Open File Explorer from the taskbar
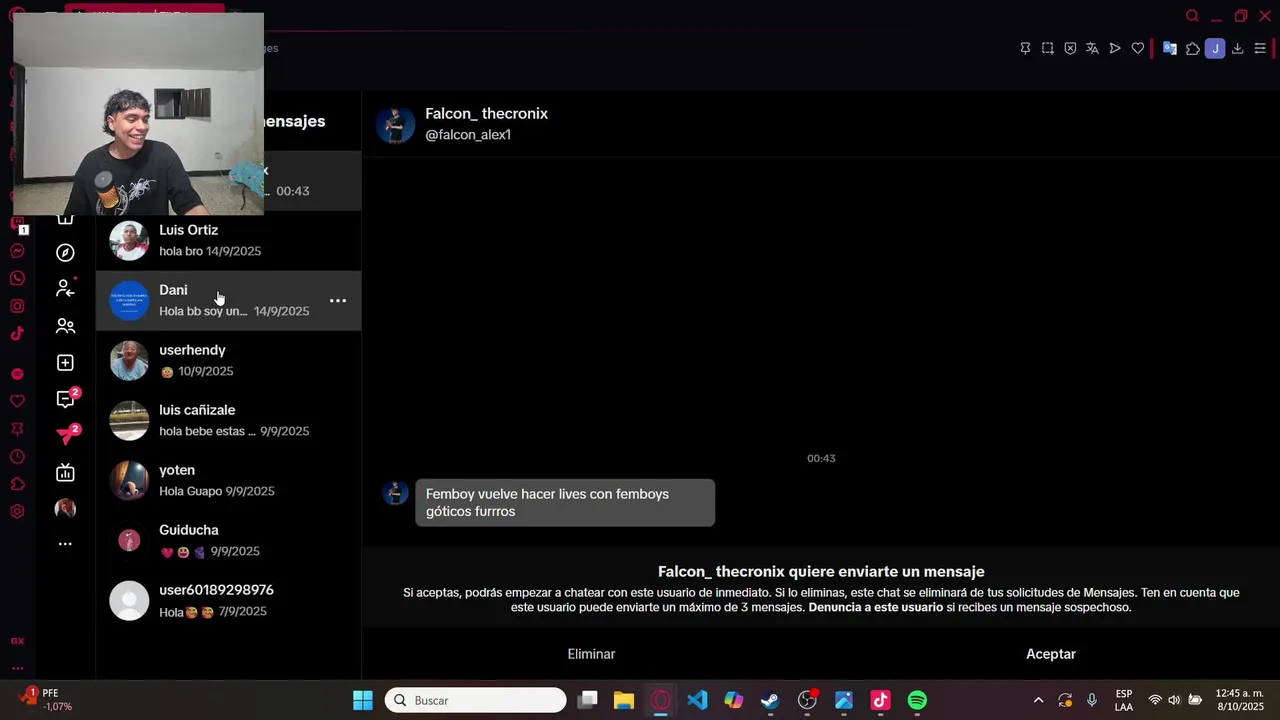This screenshot has height=720, width=1280. pyautogui.click(x=624, y=701)
